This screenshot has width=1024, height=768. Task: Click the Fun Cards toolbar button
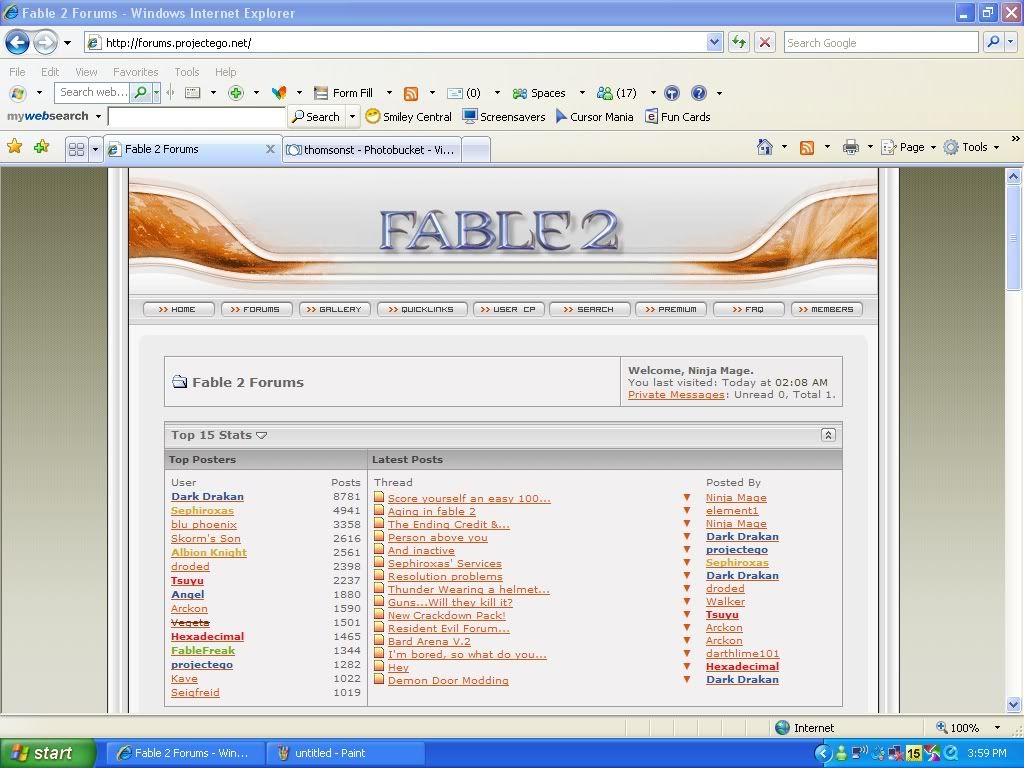678,117
